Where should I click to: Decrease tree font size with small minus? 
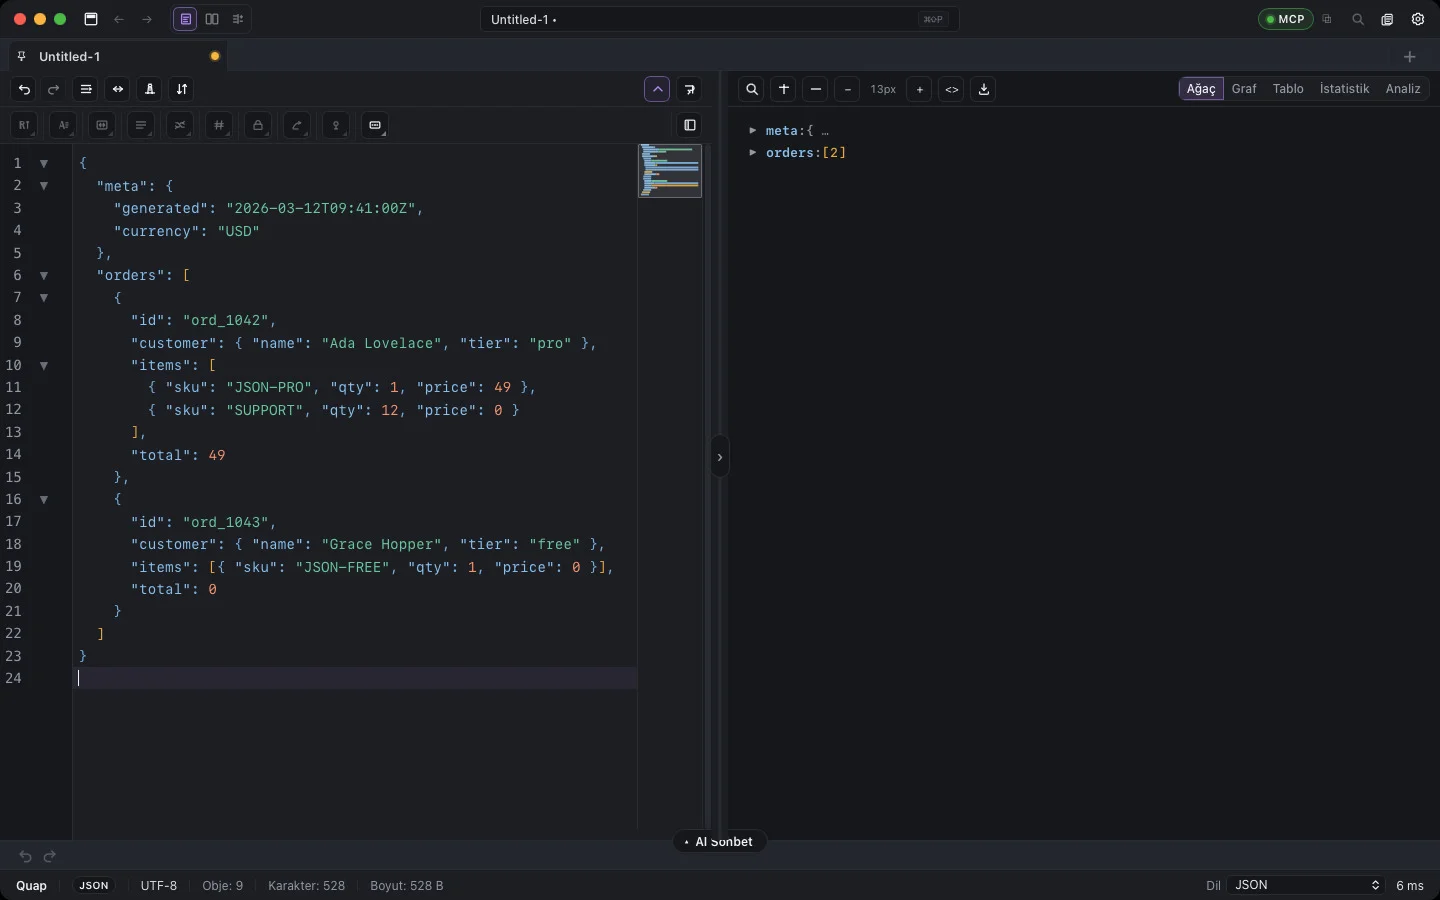tap(848, 90)
